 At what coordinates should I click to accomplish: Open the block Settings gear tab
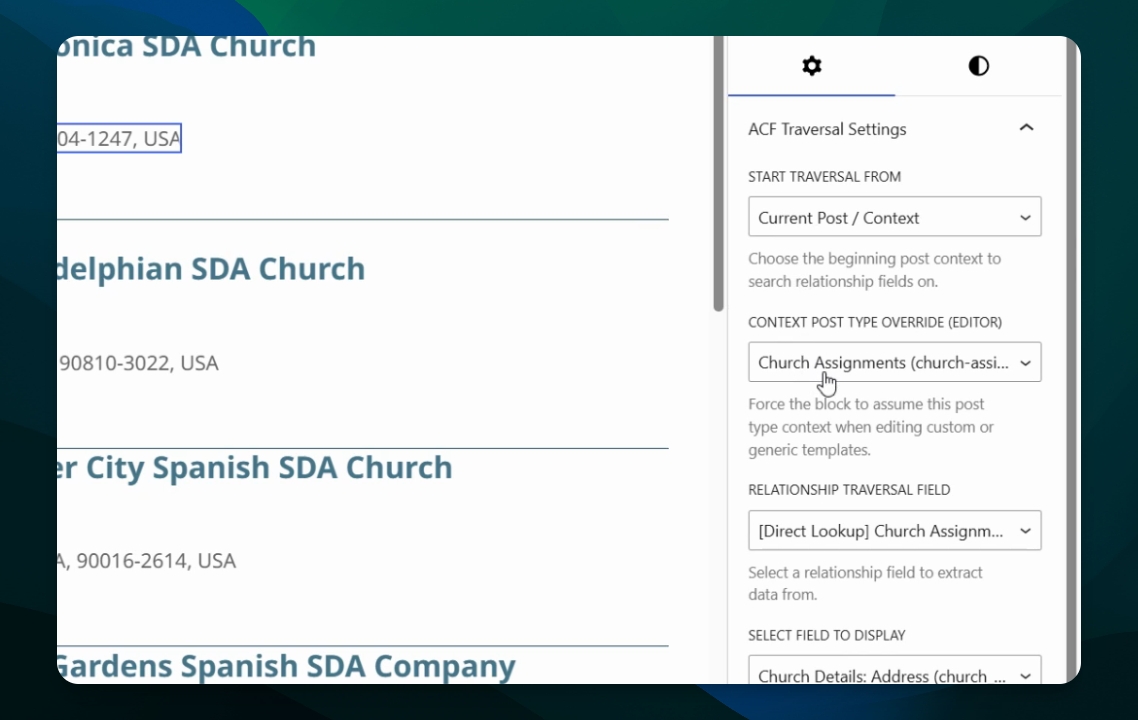point(811,66)
